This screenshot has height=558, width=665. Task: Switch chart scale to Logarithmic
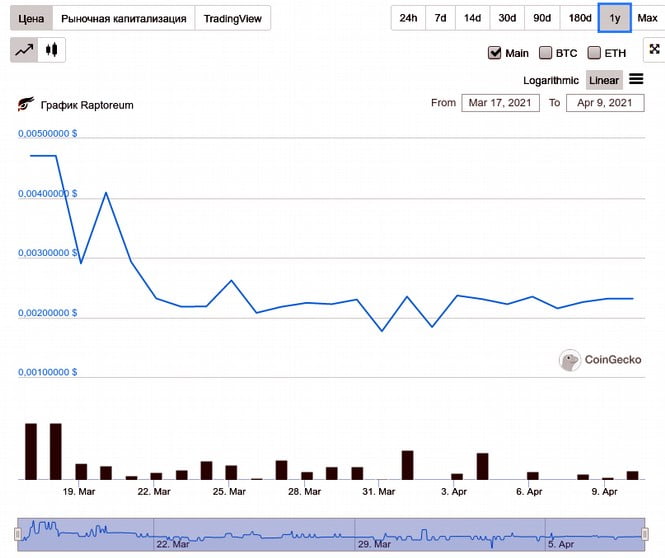click(x=550, y=81)
